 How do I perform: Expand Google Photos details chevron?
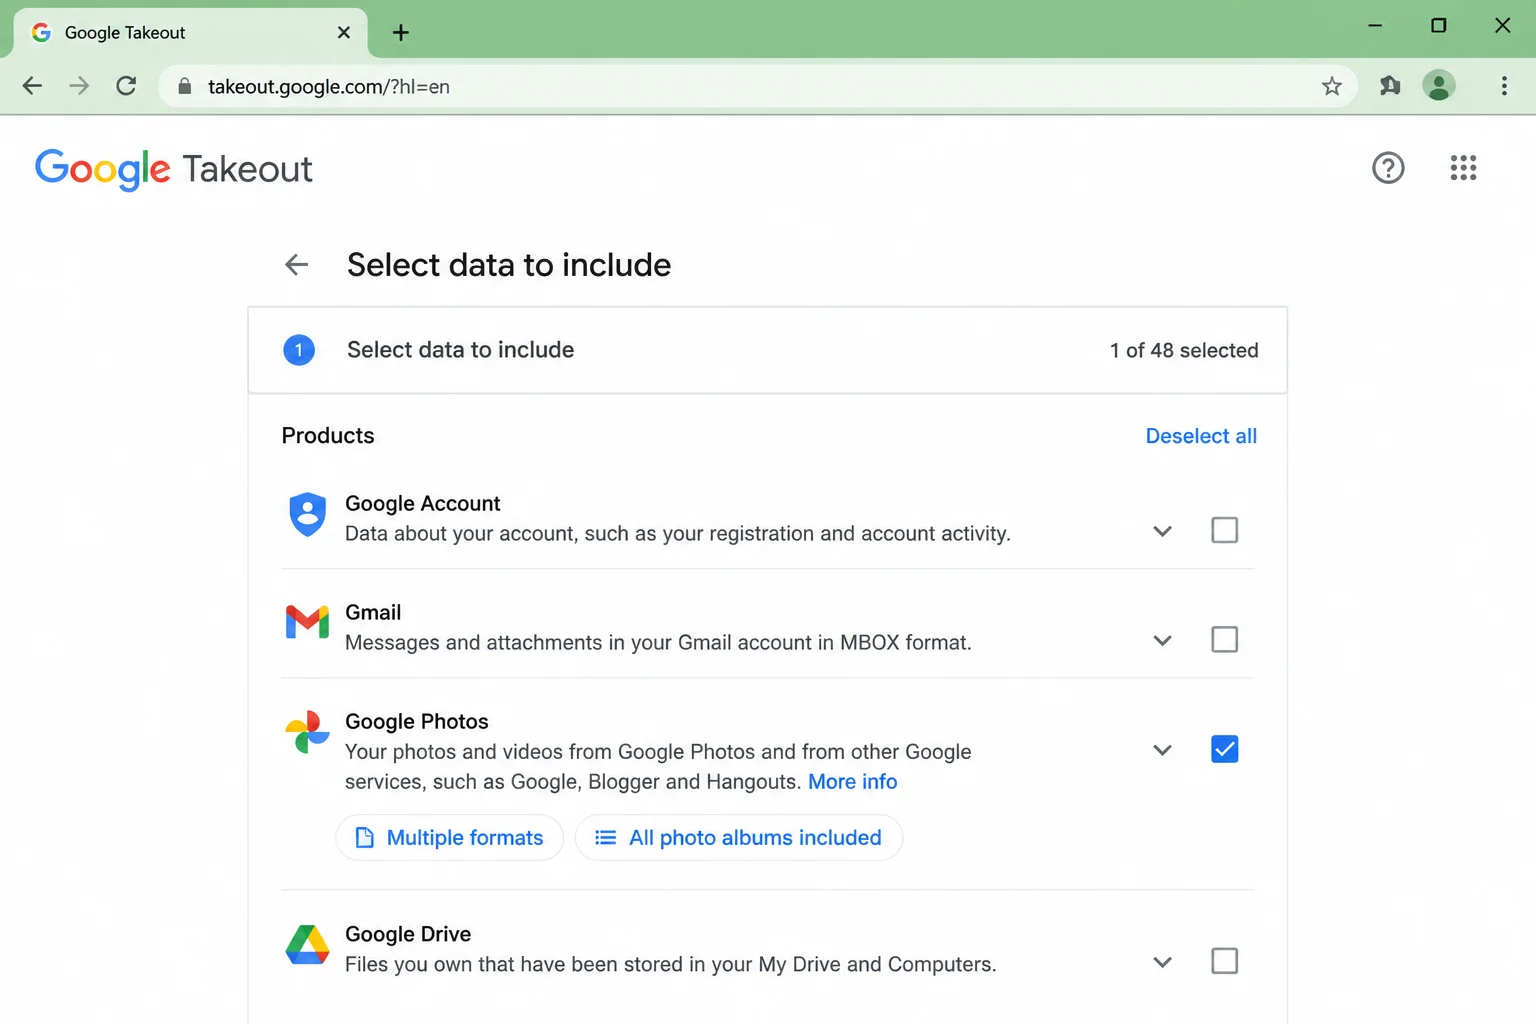(1162, 750)
